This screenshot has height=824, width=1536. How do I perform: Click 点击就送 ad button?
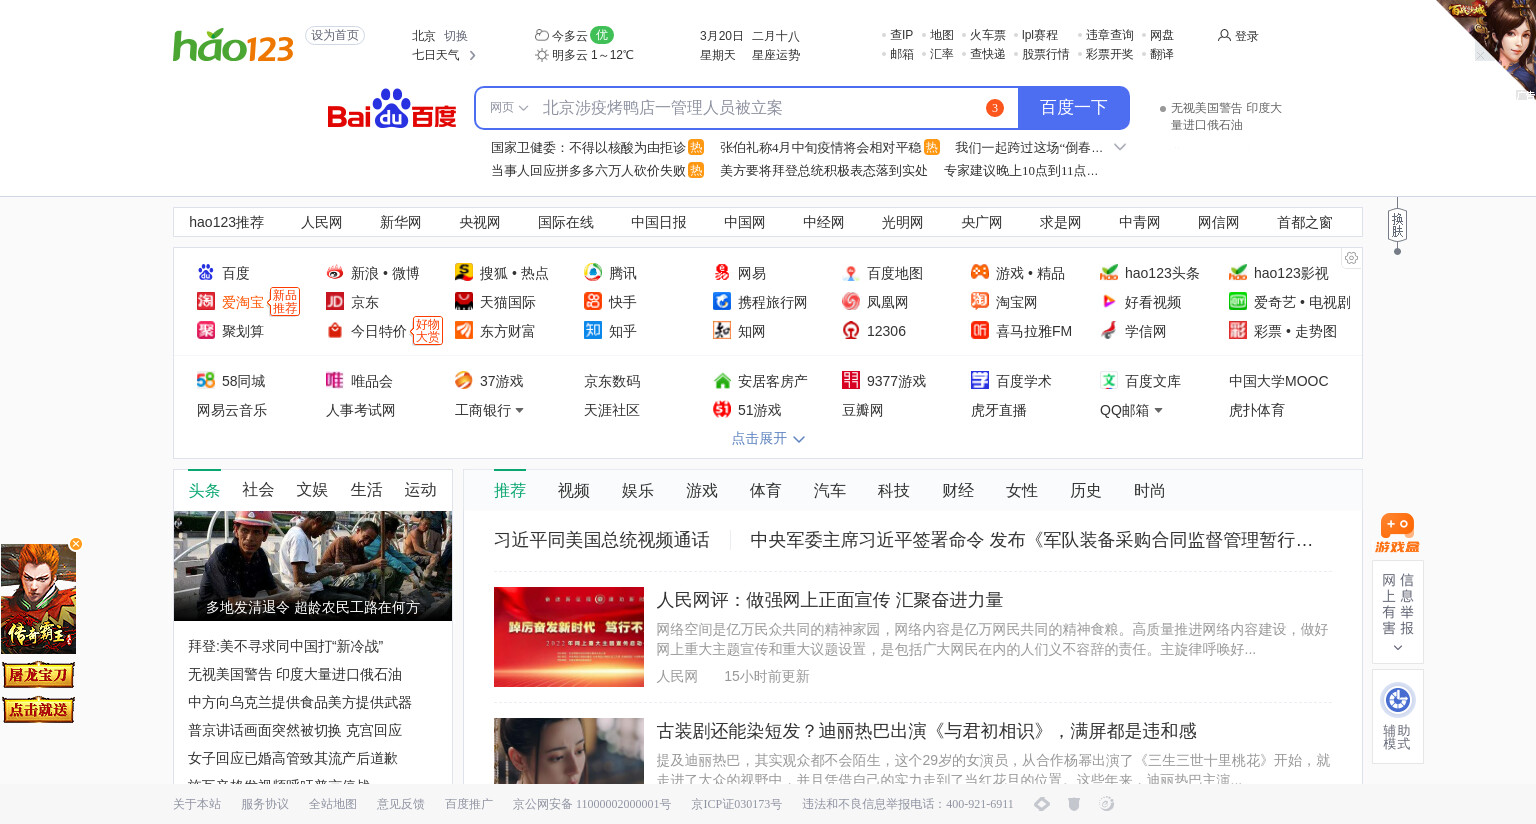(x=38, y=710)
